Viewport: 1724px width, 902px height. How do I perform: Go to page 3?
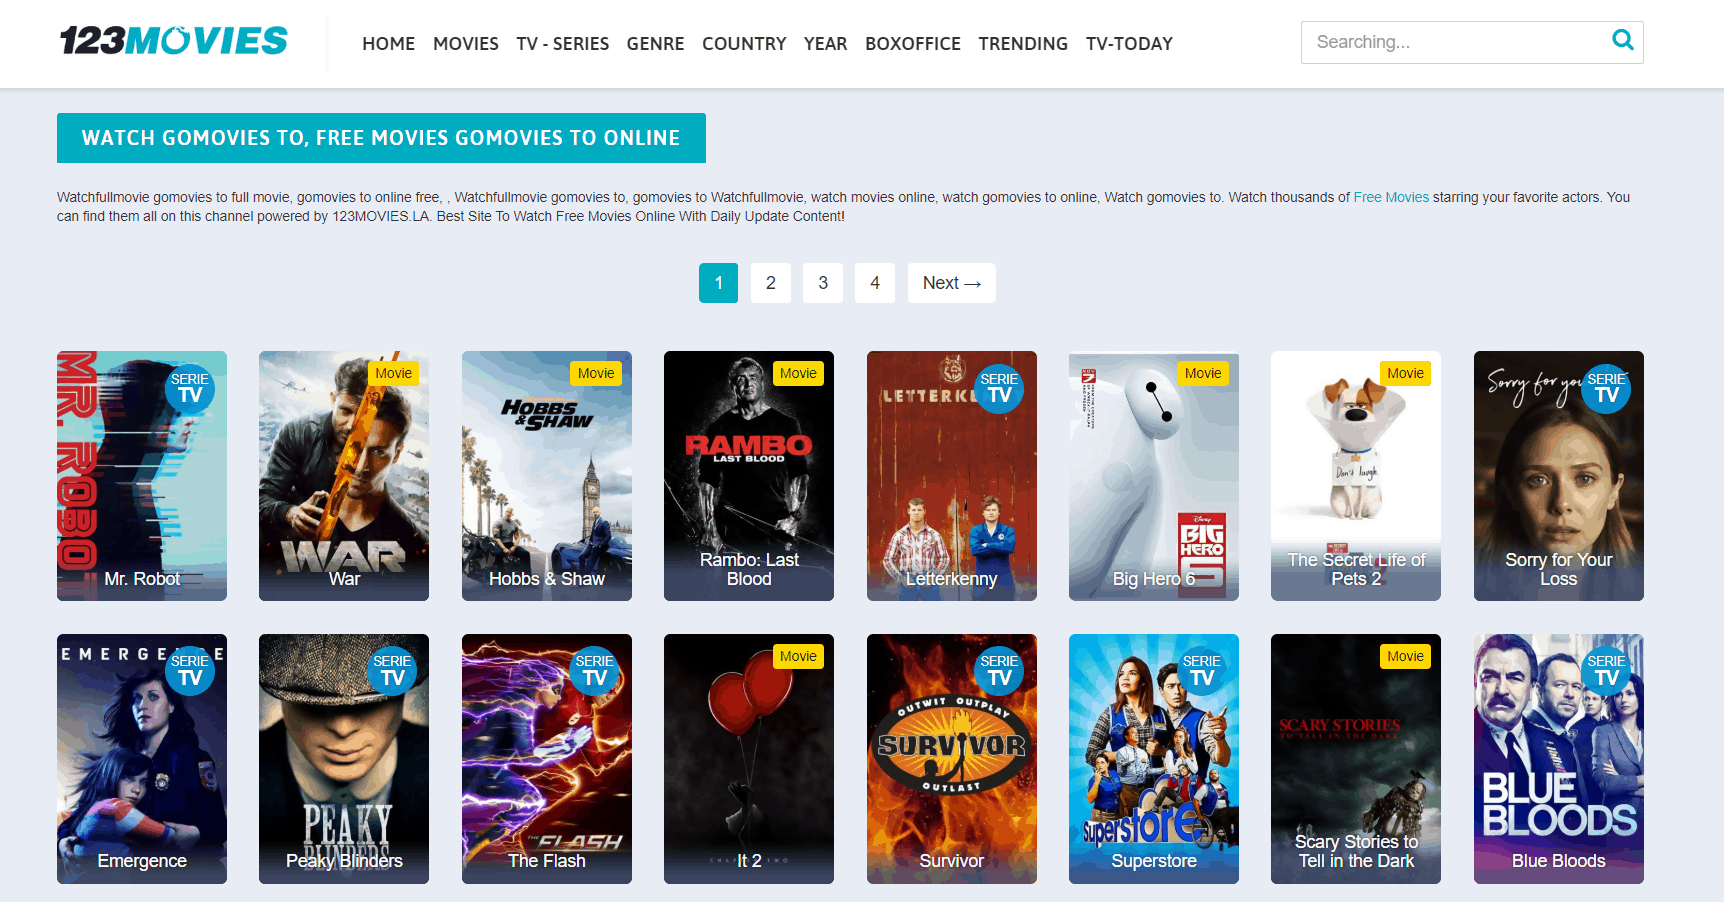coord(823,283)
